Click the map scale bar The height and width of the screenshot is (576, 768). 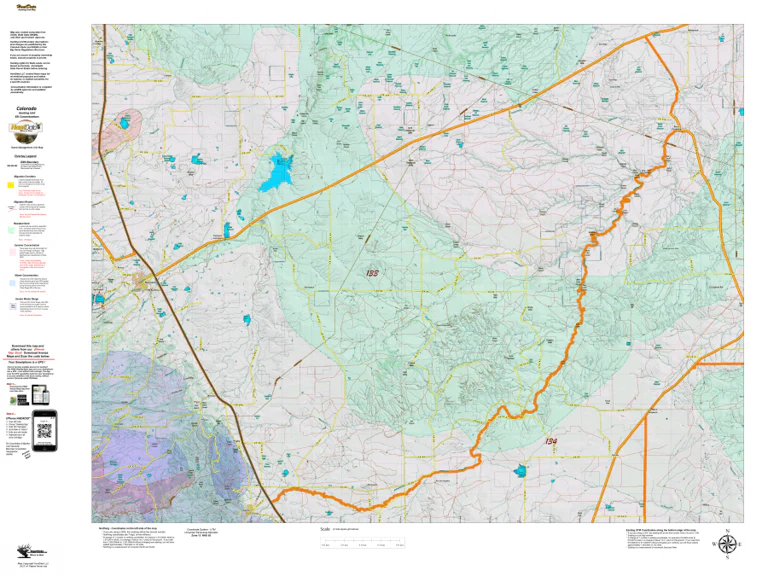pyautogui.click(x=362, y=542)
